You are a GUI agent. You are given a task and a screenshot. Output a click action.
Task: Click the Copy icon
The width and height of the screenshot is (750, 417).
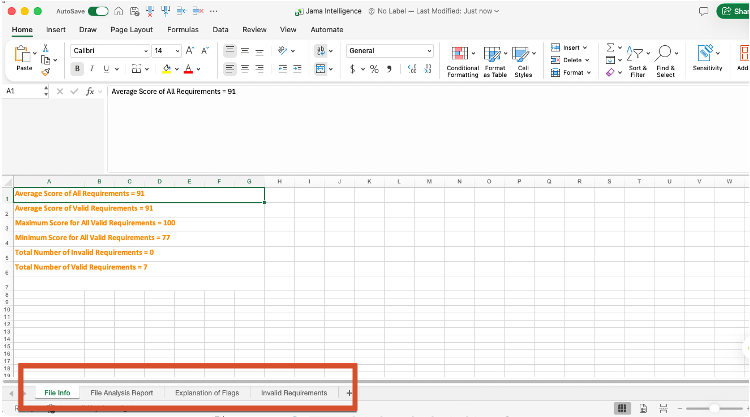click(x=45, y=60)
